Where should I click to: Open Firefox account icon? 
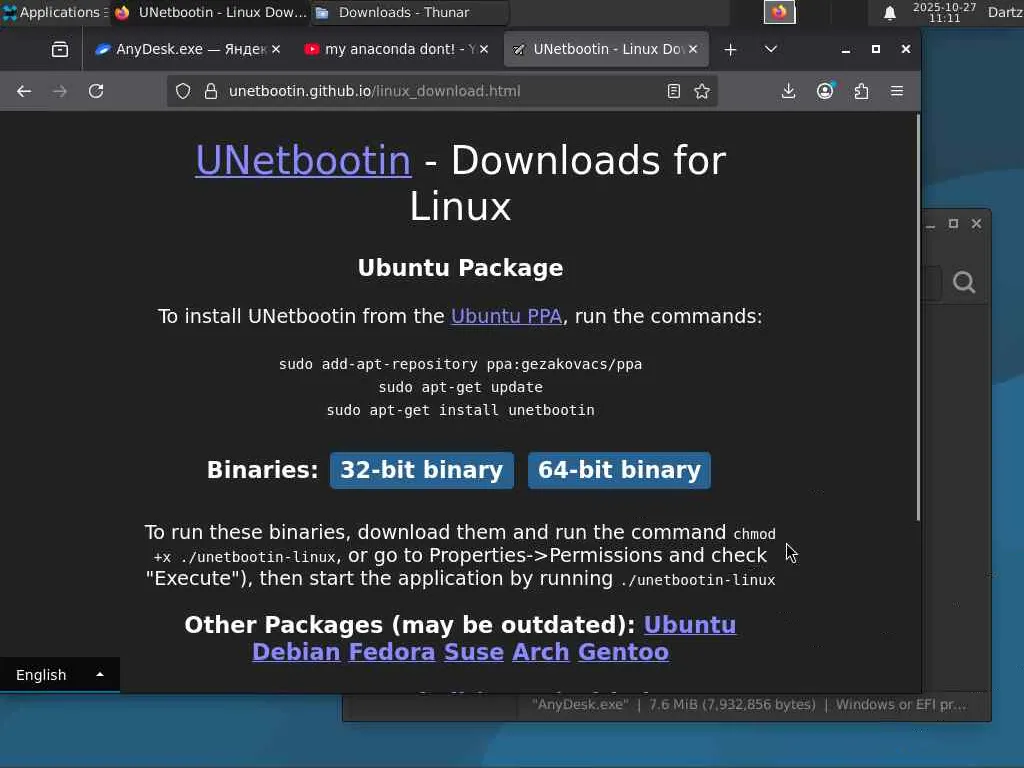(825, 91)
